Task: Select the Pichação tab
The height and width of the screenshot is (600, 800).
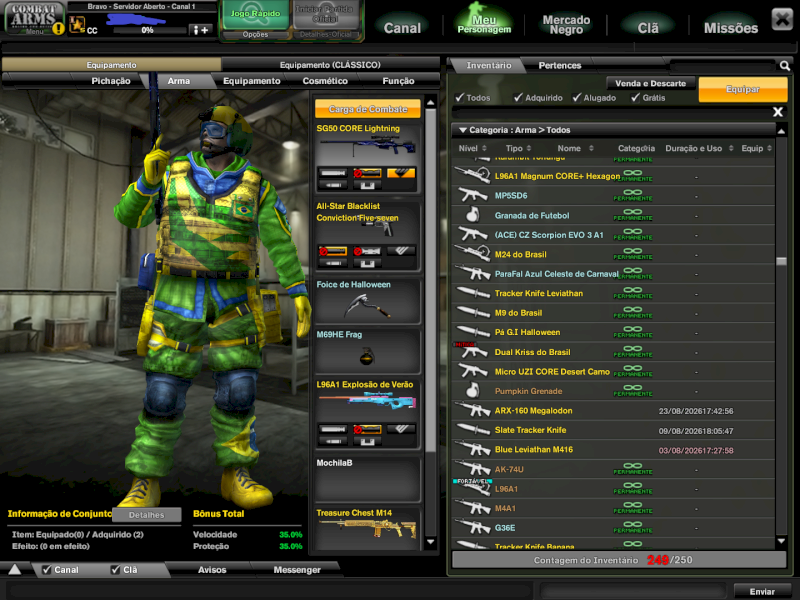Action: click(111, 81)
